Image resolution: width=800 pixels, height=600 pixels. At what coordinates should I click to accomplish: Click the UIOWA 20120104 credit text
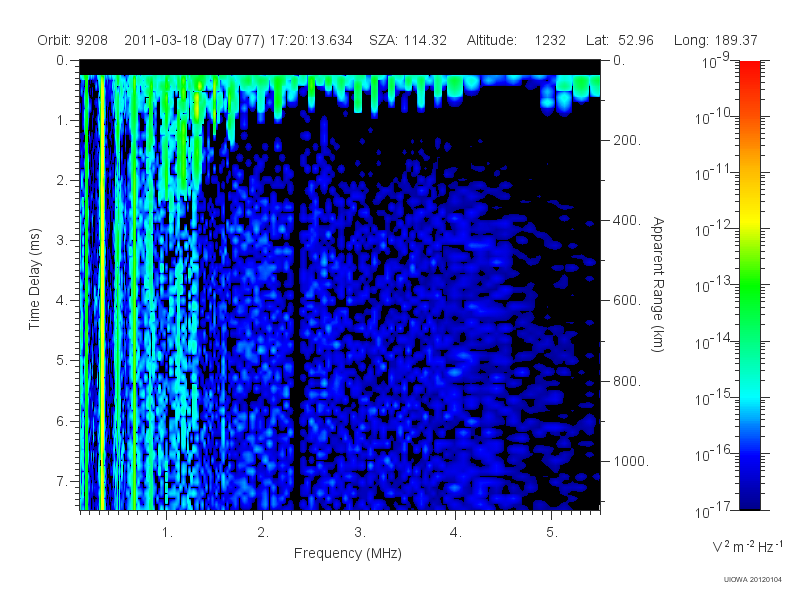pos(753,580)
